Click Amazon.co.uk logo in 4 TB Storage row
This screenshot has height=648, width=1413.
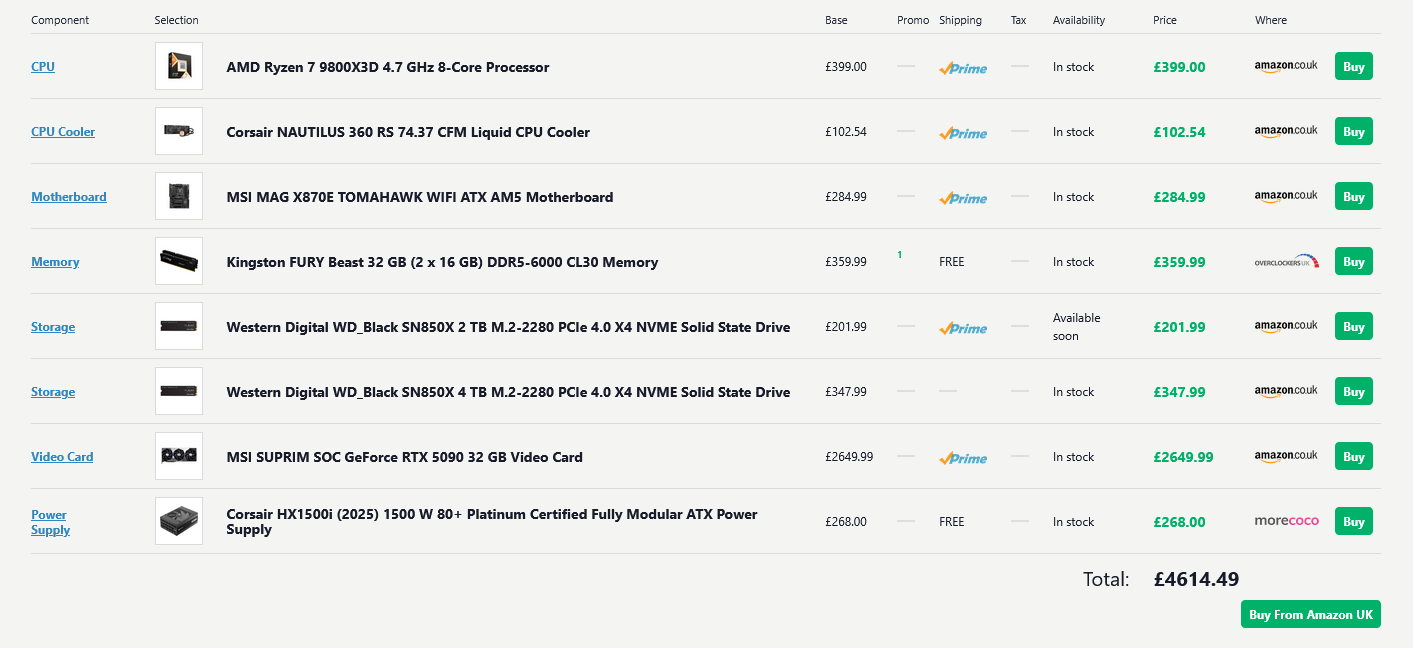(1286, 391)
